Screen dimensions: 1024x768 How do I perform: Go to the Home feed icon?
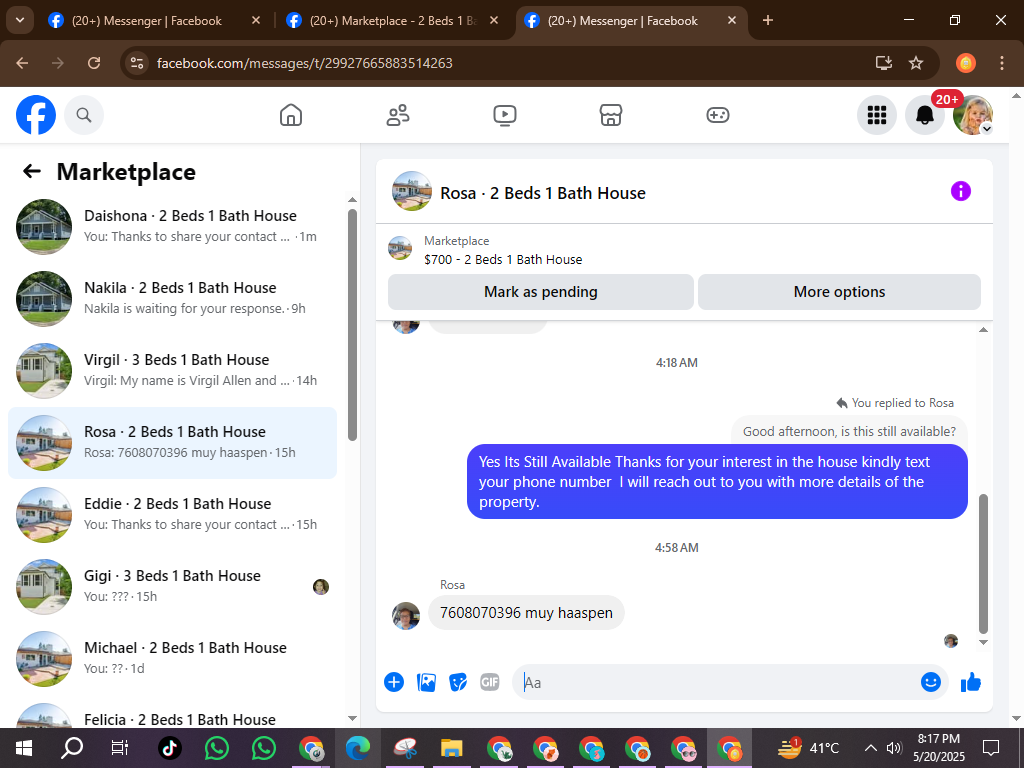[291, 115]
